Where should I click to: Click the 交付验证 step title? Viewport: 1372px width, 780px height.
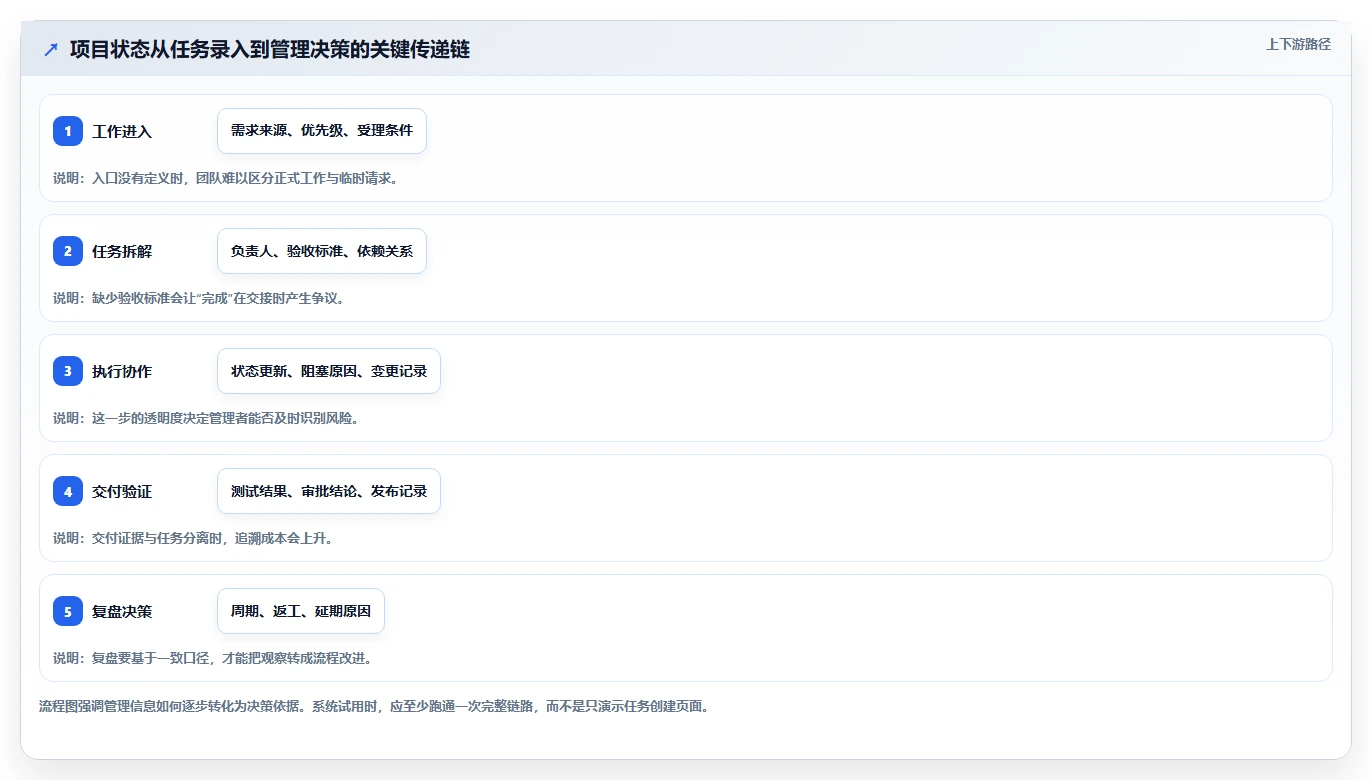coord(122,491)
